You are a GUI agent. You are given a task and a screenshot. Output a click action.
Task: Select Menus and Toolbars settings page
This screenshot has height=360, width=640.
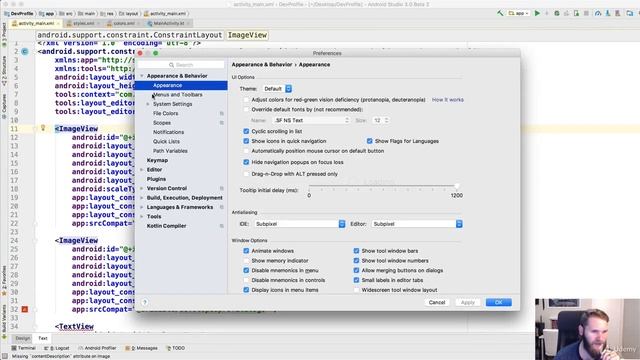tap(178, 95)
